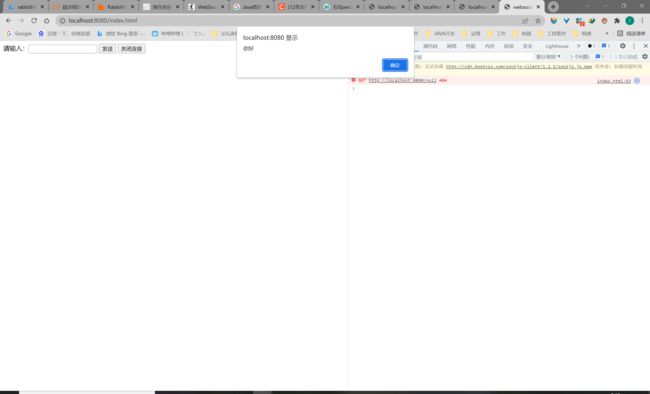Switch to the DevTools 安全 tab
This screenshot has height=394, width=650.
[527, 46]
